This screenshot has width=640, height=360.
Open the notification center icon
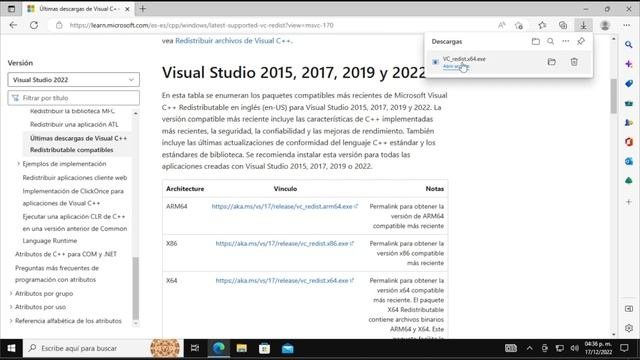624,348
